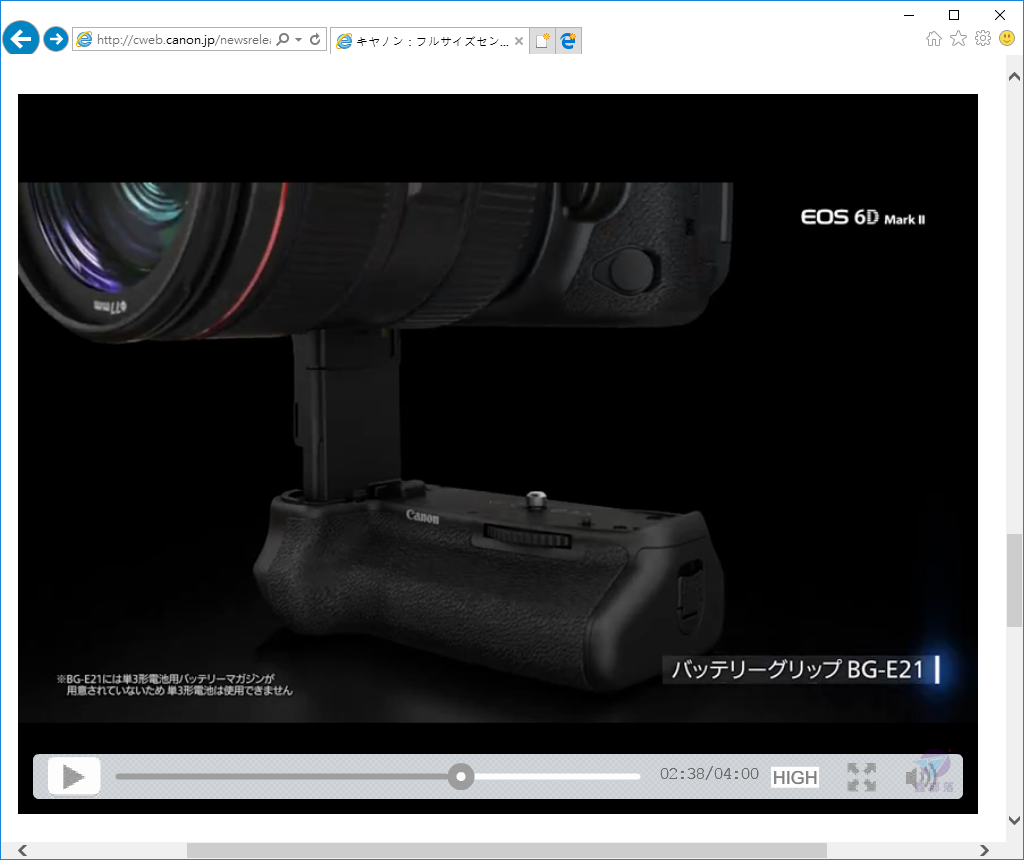Close the browser window
This screenshot has width=1024, height=860.
pyautogui.click(x=1000, y=15)
